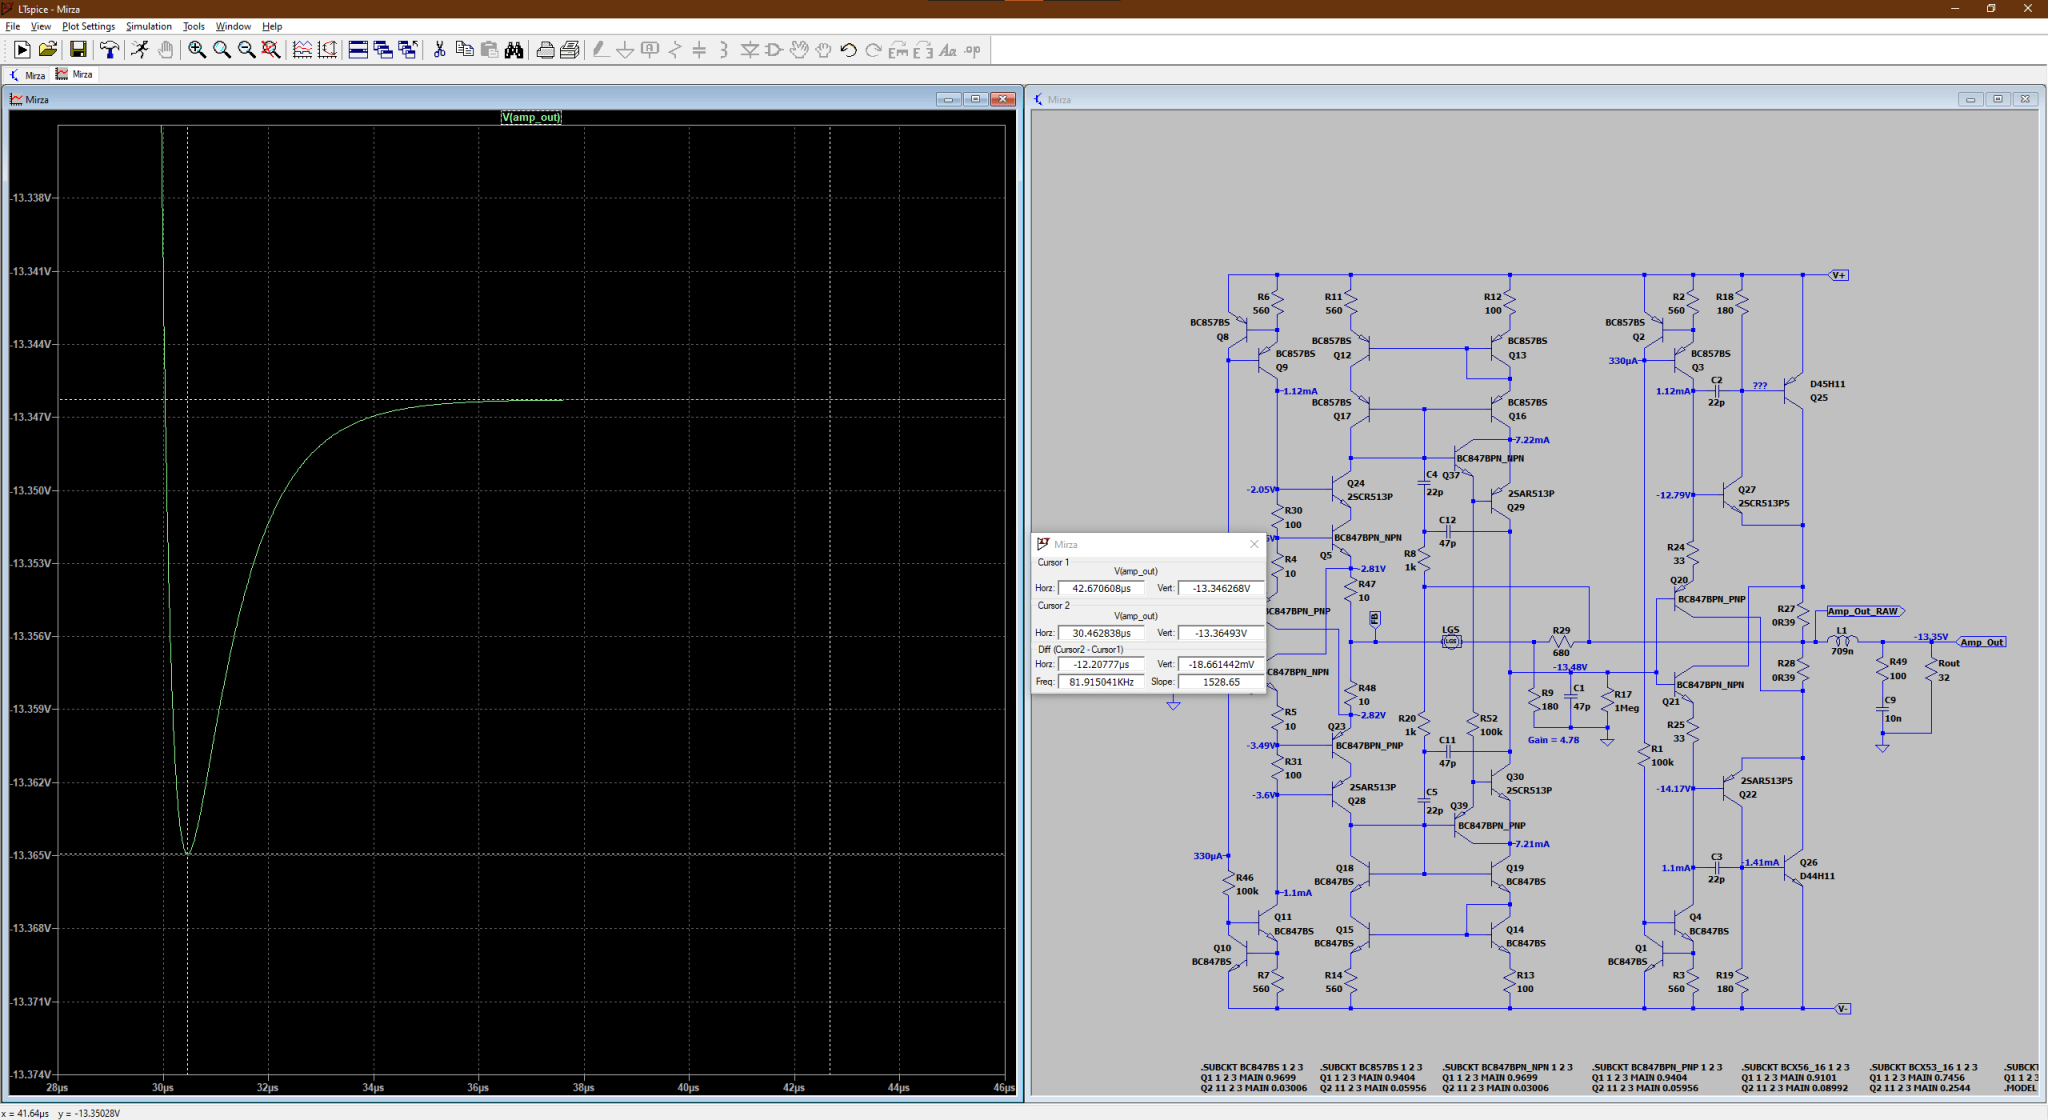Click the Undo arrow icon

[x=848, y=50]
